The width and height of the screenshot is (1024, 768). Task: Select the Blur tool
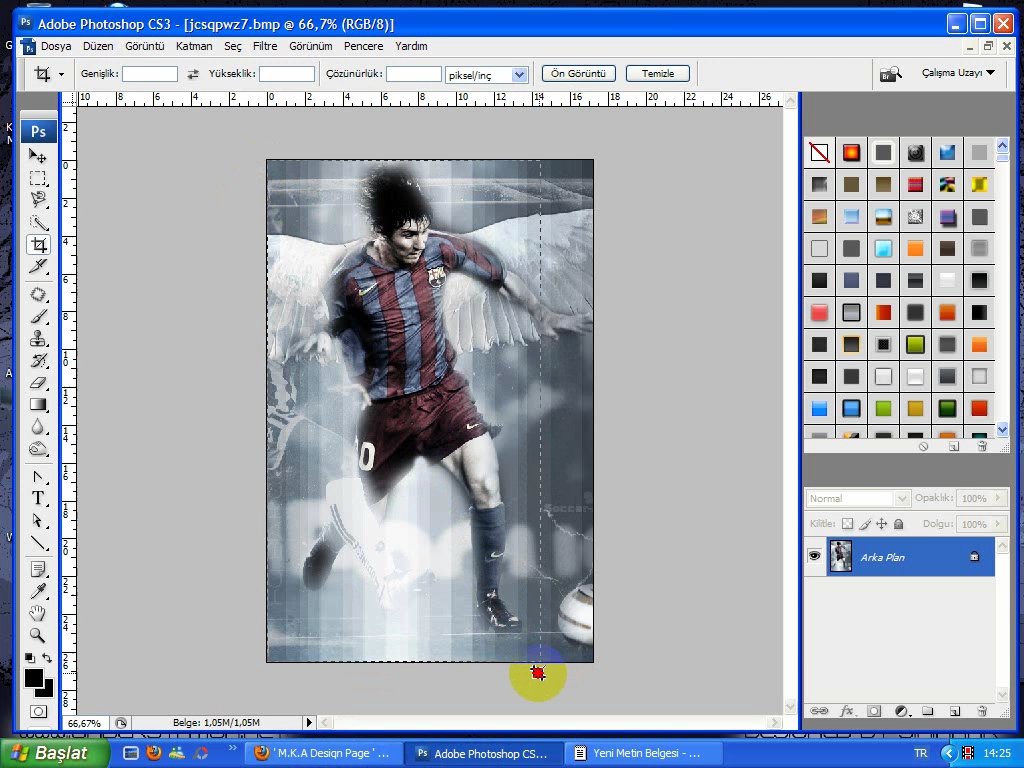click(x=38, y=427)
